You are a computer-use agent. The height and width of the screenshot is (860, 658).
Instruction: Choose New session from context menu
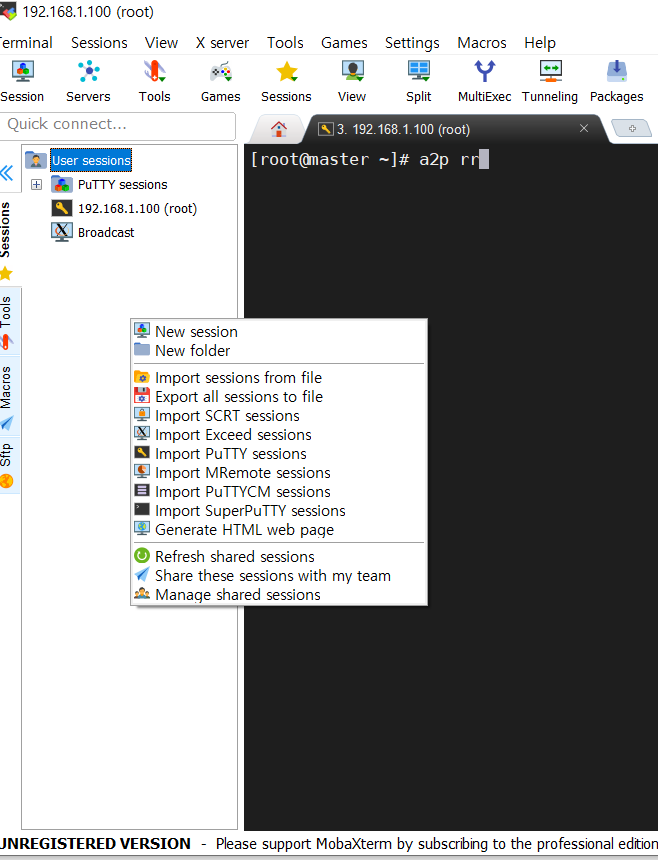click(x=279, y=332)
